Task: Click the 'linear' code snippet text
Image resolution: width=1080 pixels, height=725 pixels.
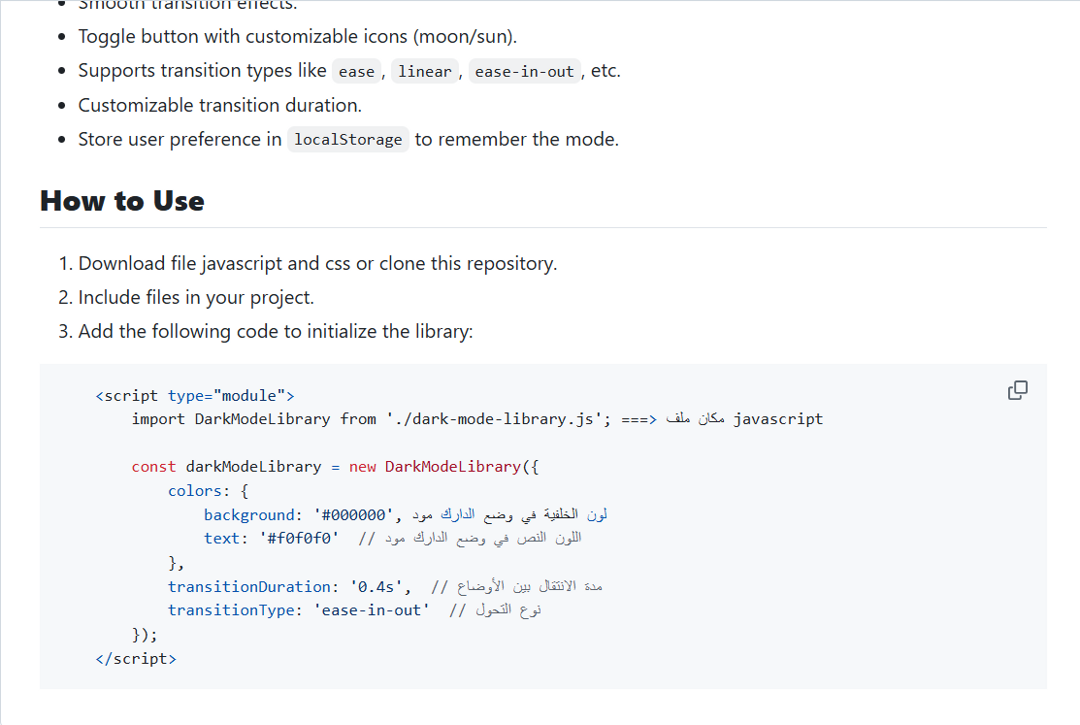Action: (x=424, y=70)
